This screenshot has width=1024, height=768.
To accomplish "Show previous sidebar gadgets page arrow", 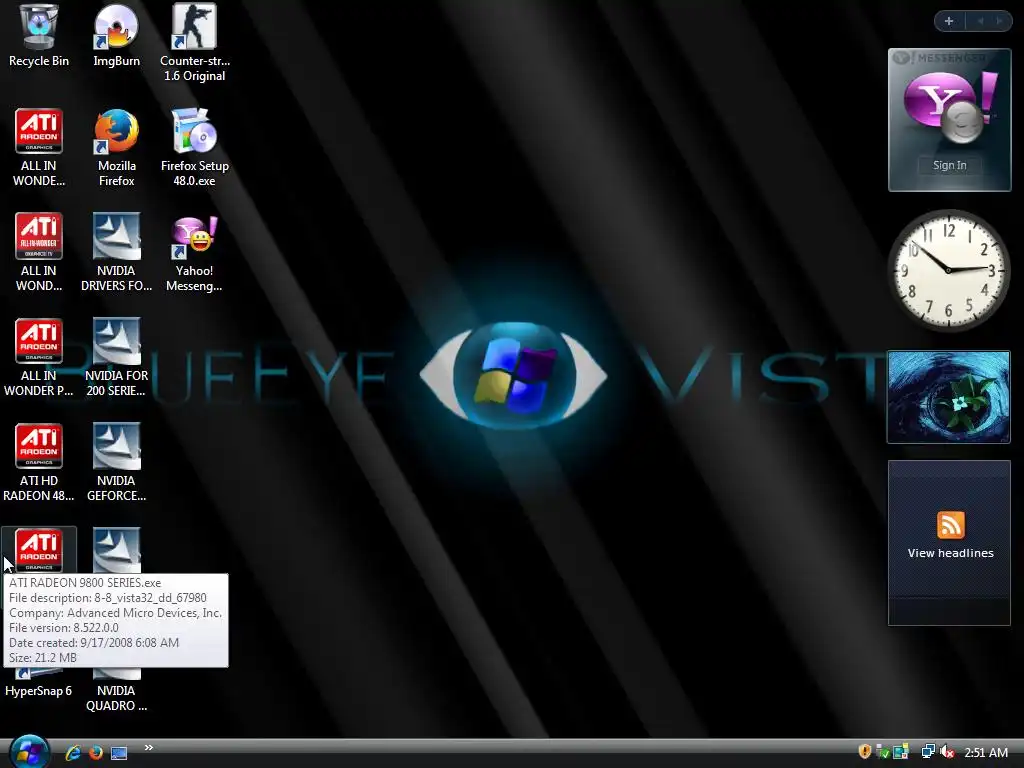I will [x=980, y=21].
